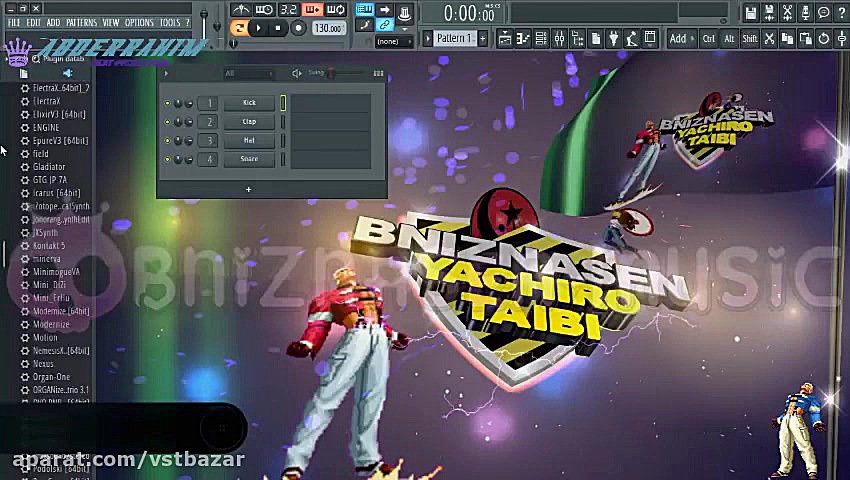Viewport: 850px width, 480px height.
Task: Click the record button in the transport
Action: (x=298, y=28)
